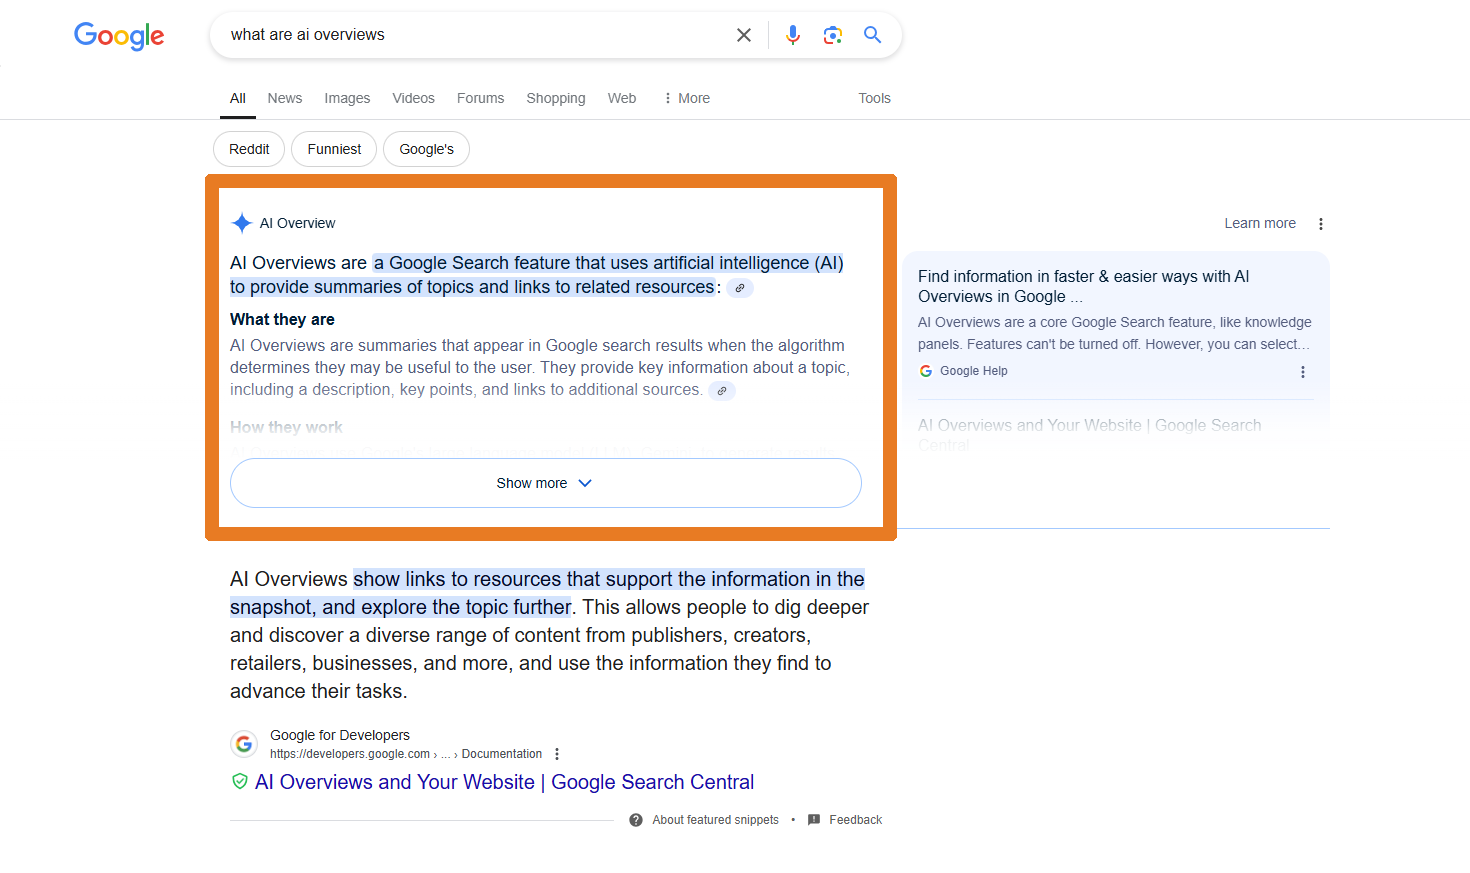Apply the Funniest filter chip
The width and height of the screenshot is (1470, 873).
[334, 149]
